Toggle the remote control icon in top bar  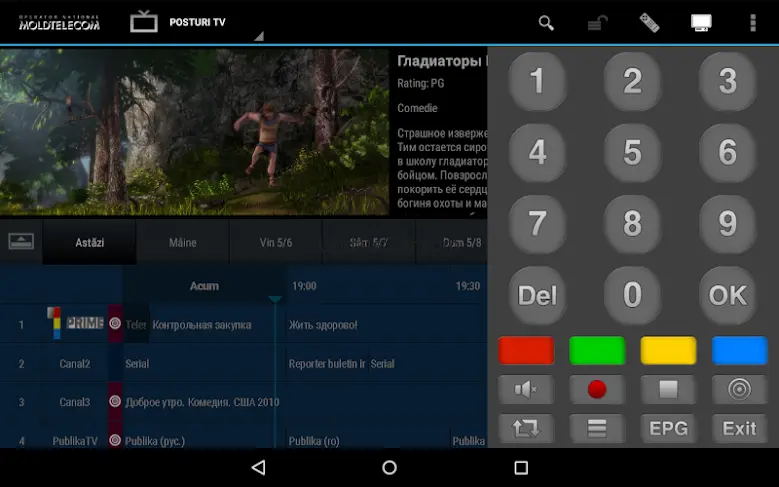click(649, 23)
